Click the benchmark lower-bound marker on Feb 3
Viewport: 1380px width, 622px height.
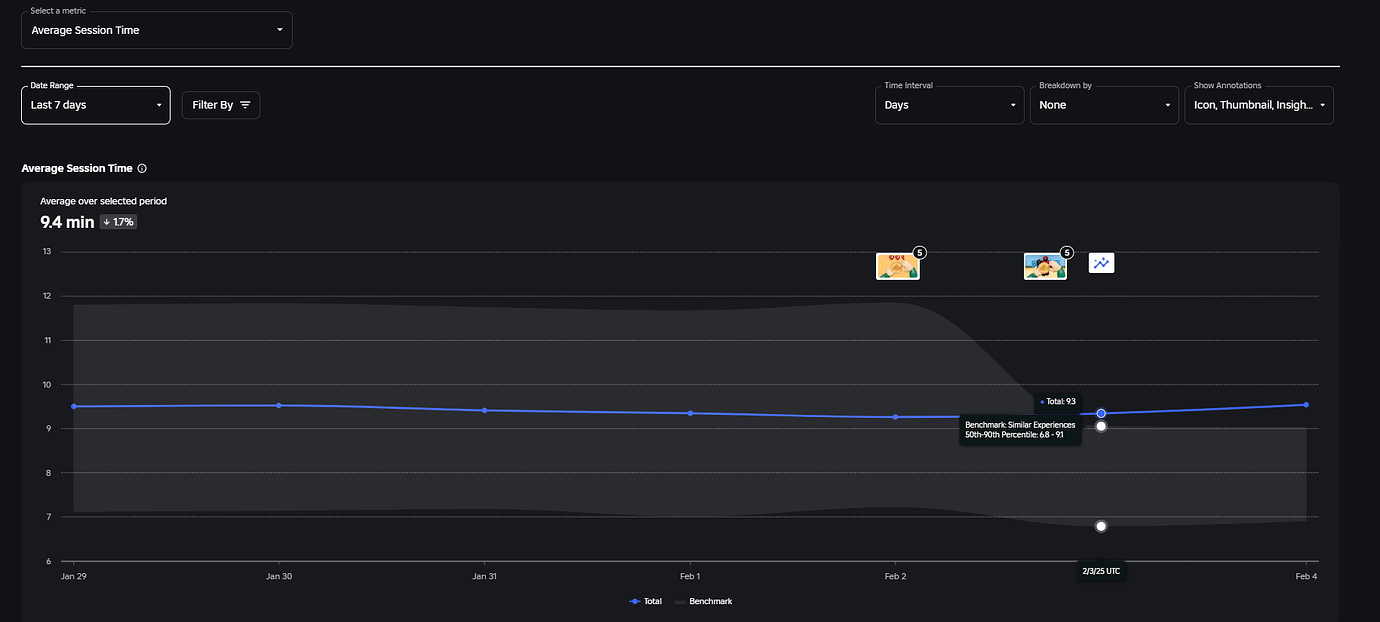(1101, 526)
